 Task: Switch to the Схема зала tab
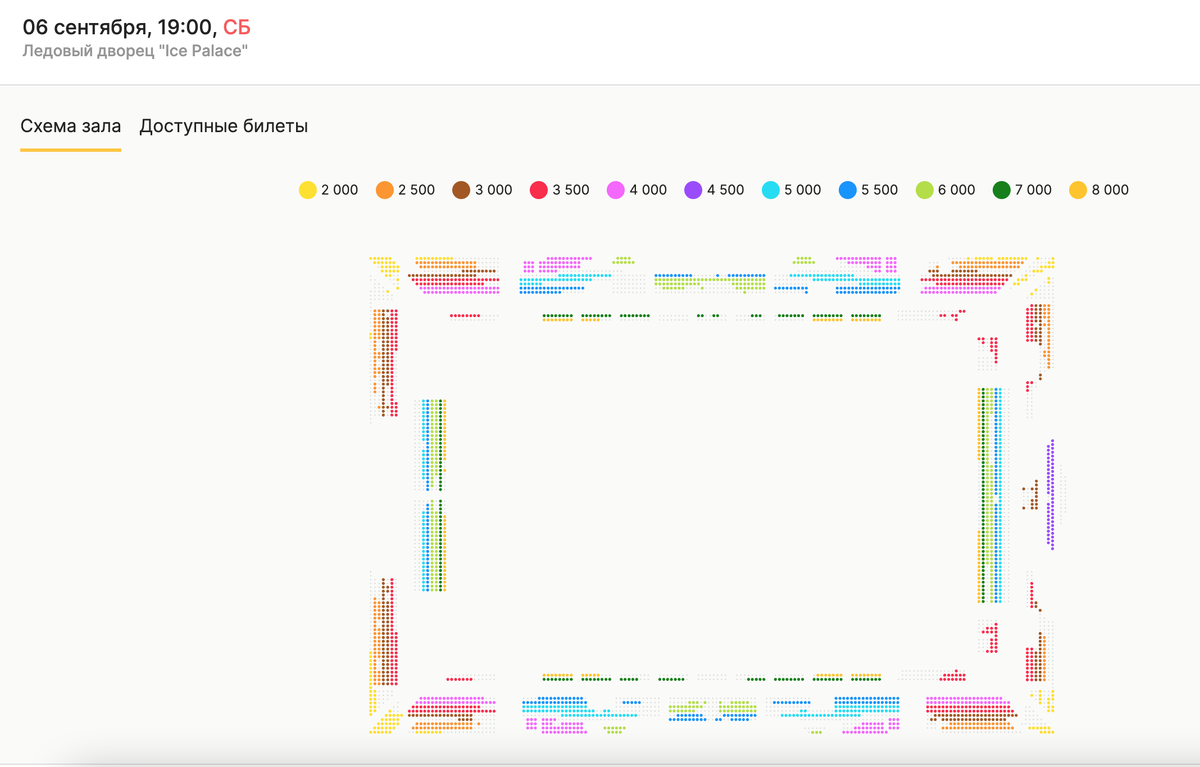tap(71, 126)
